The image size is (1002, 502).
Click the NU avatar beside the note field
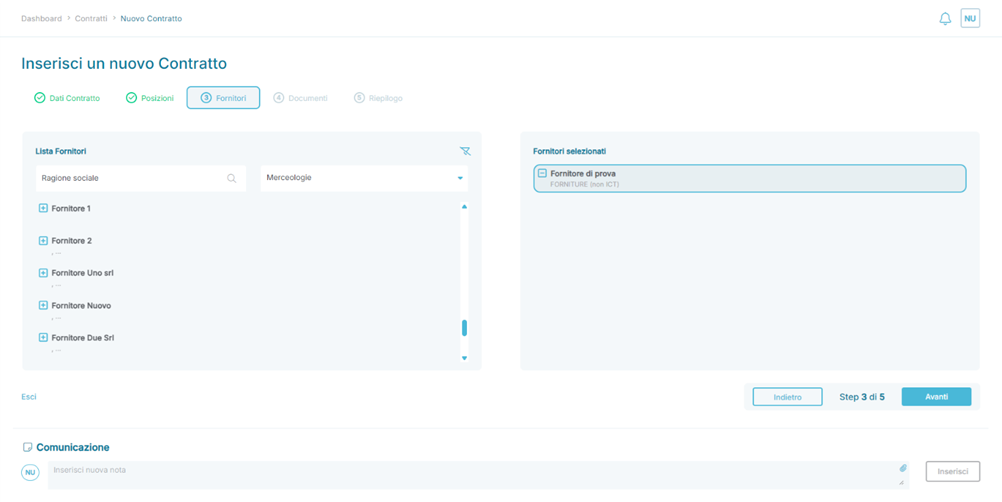tap(30, 472)
